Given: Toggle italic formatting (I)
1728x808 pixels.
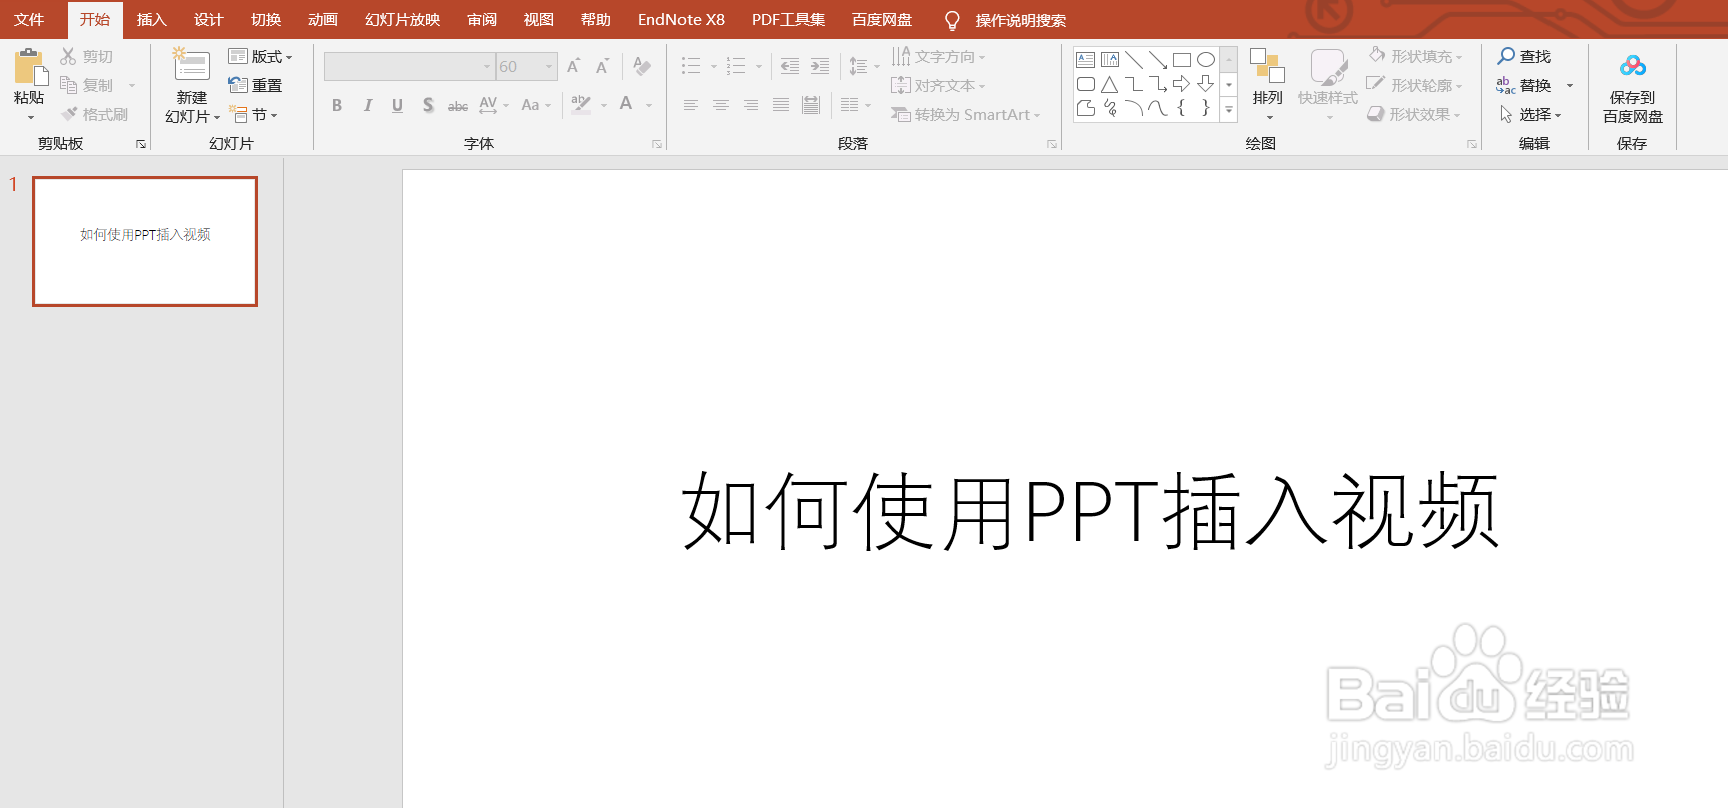Looking at the screenshot, I should pos(367,105).
